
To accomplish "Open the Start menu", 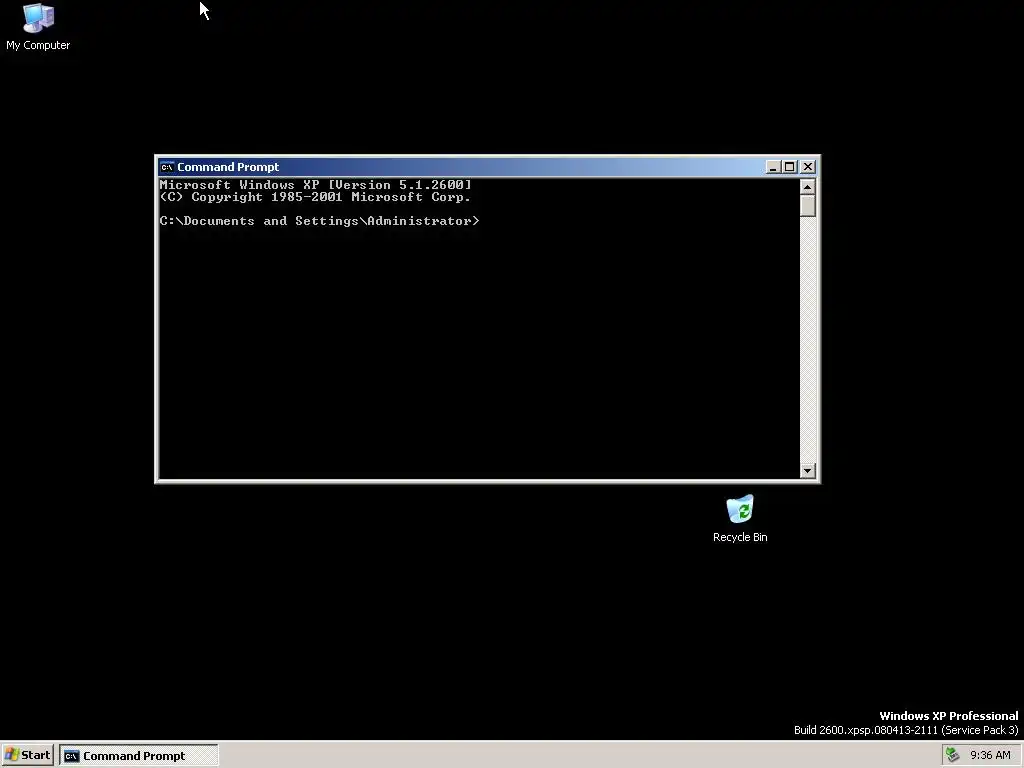I will pyautogui.click(x=27, y=755).
